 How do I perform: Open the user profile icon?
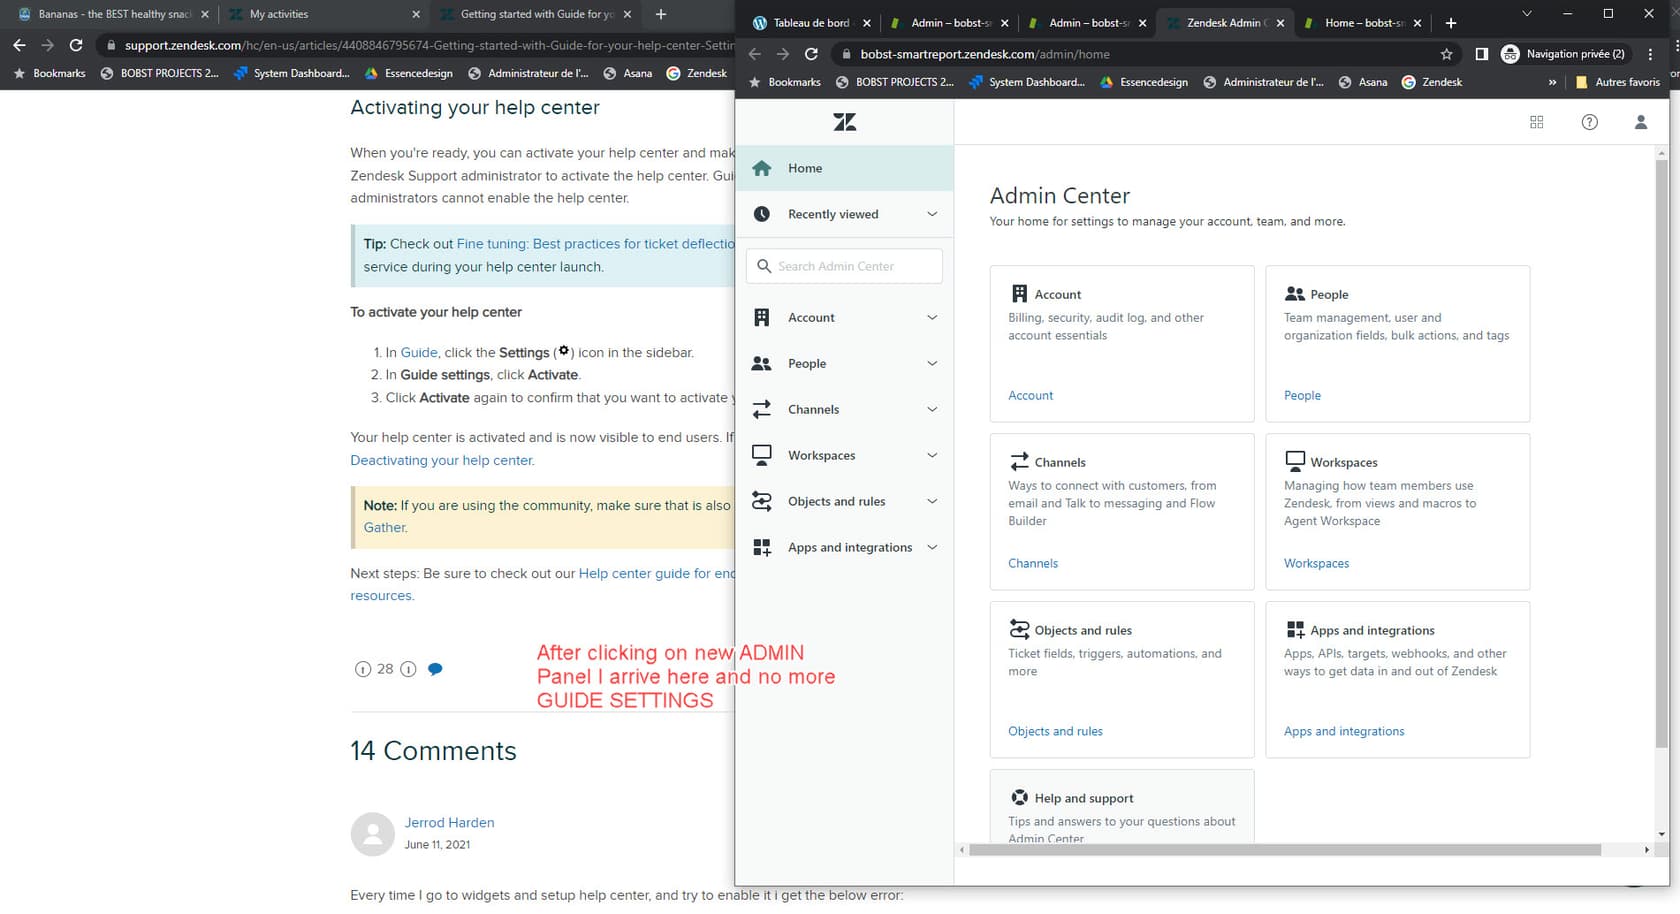1640,122
